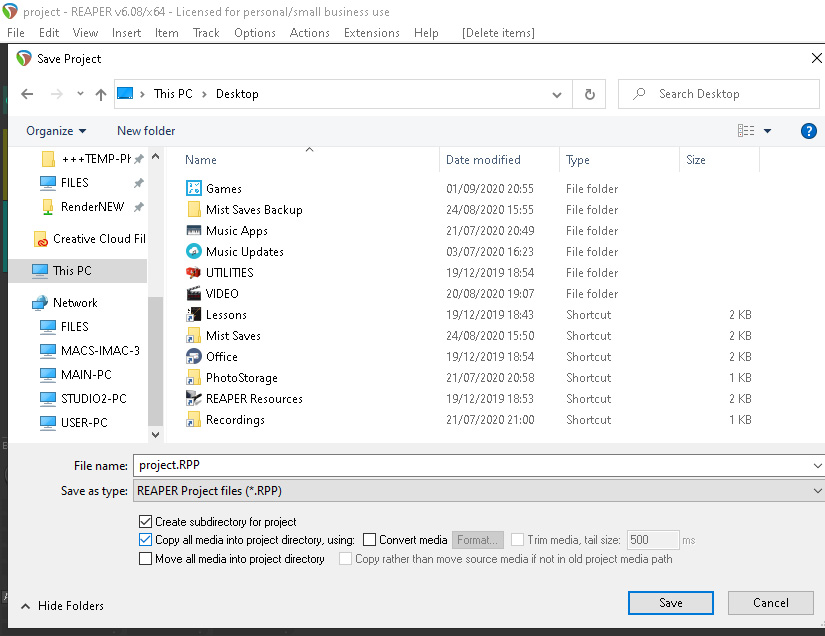Click the Games folder icon
This screenshot has height=636, width=825.
(194, 188)
